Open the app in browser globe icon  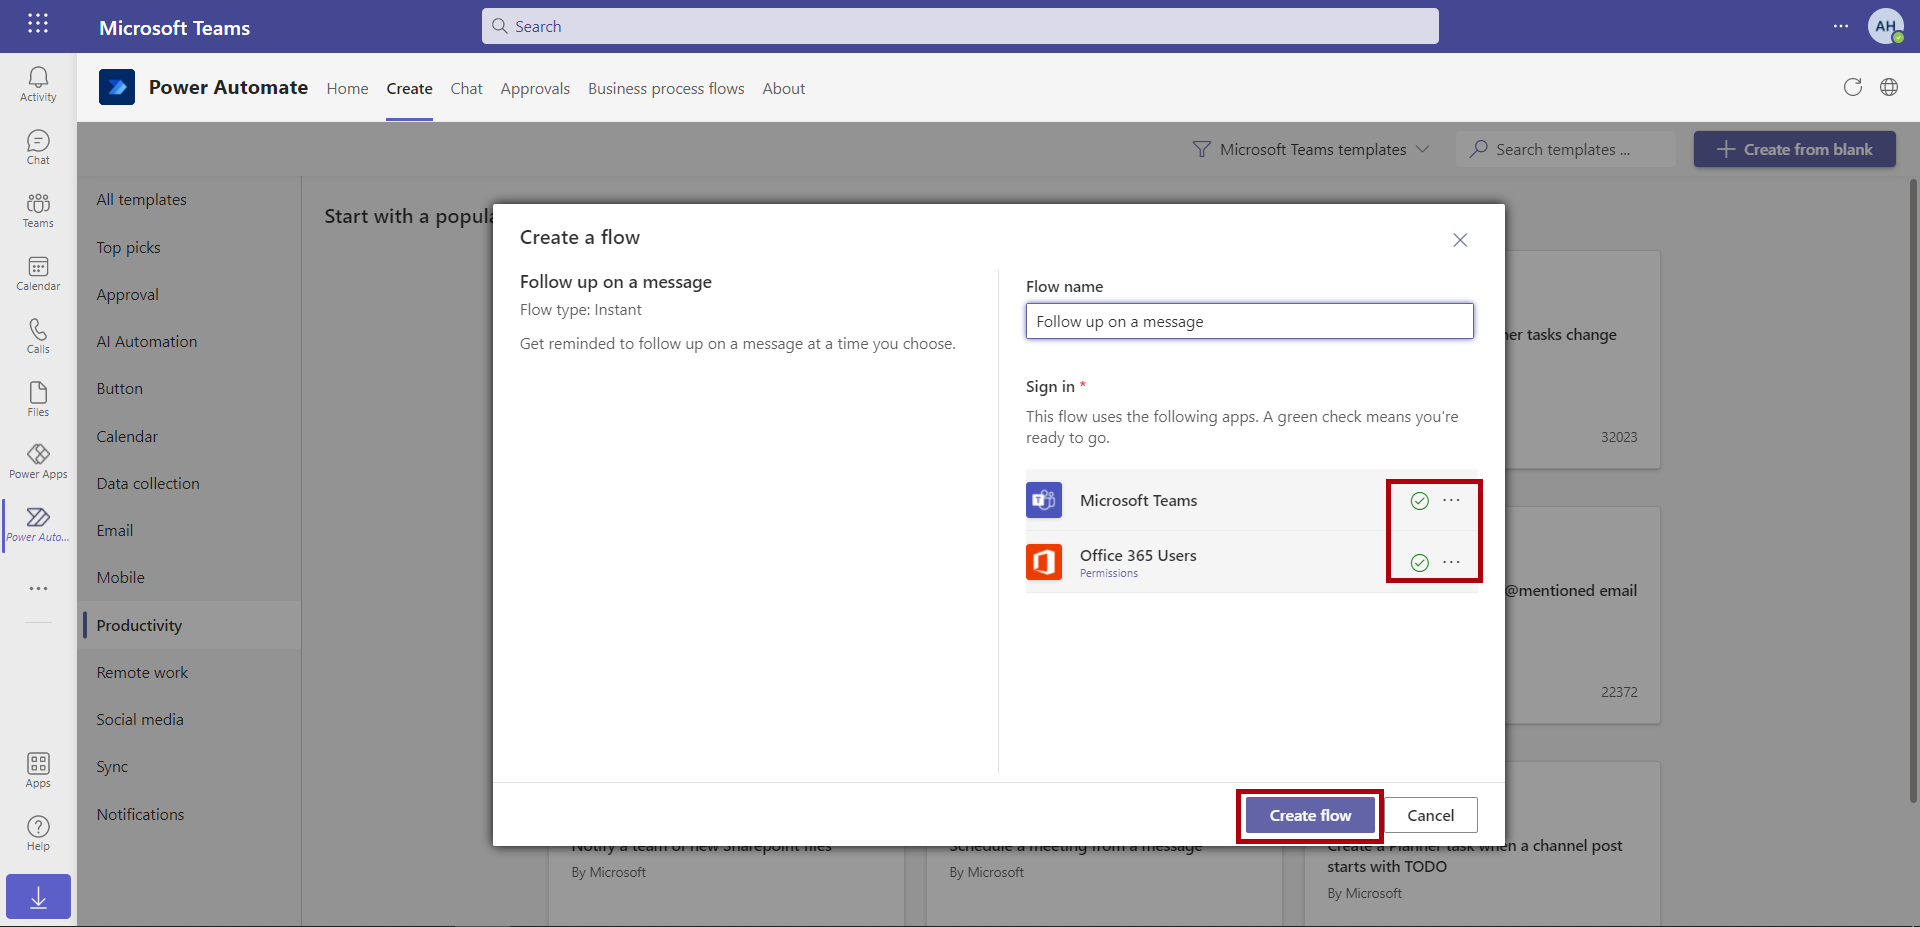click(x=1889, y=87)
